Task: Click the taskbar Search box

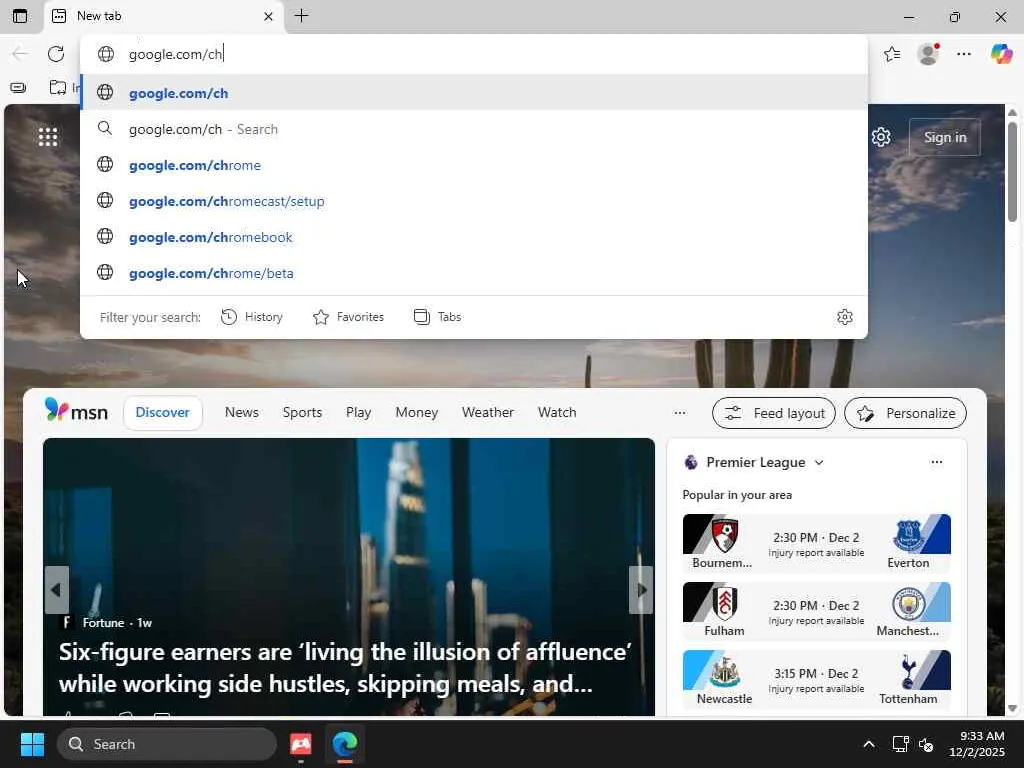Action: (x=167, y=744)
